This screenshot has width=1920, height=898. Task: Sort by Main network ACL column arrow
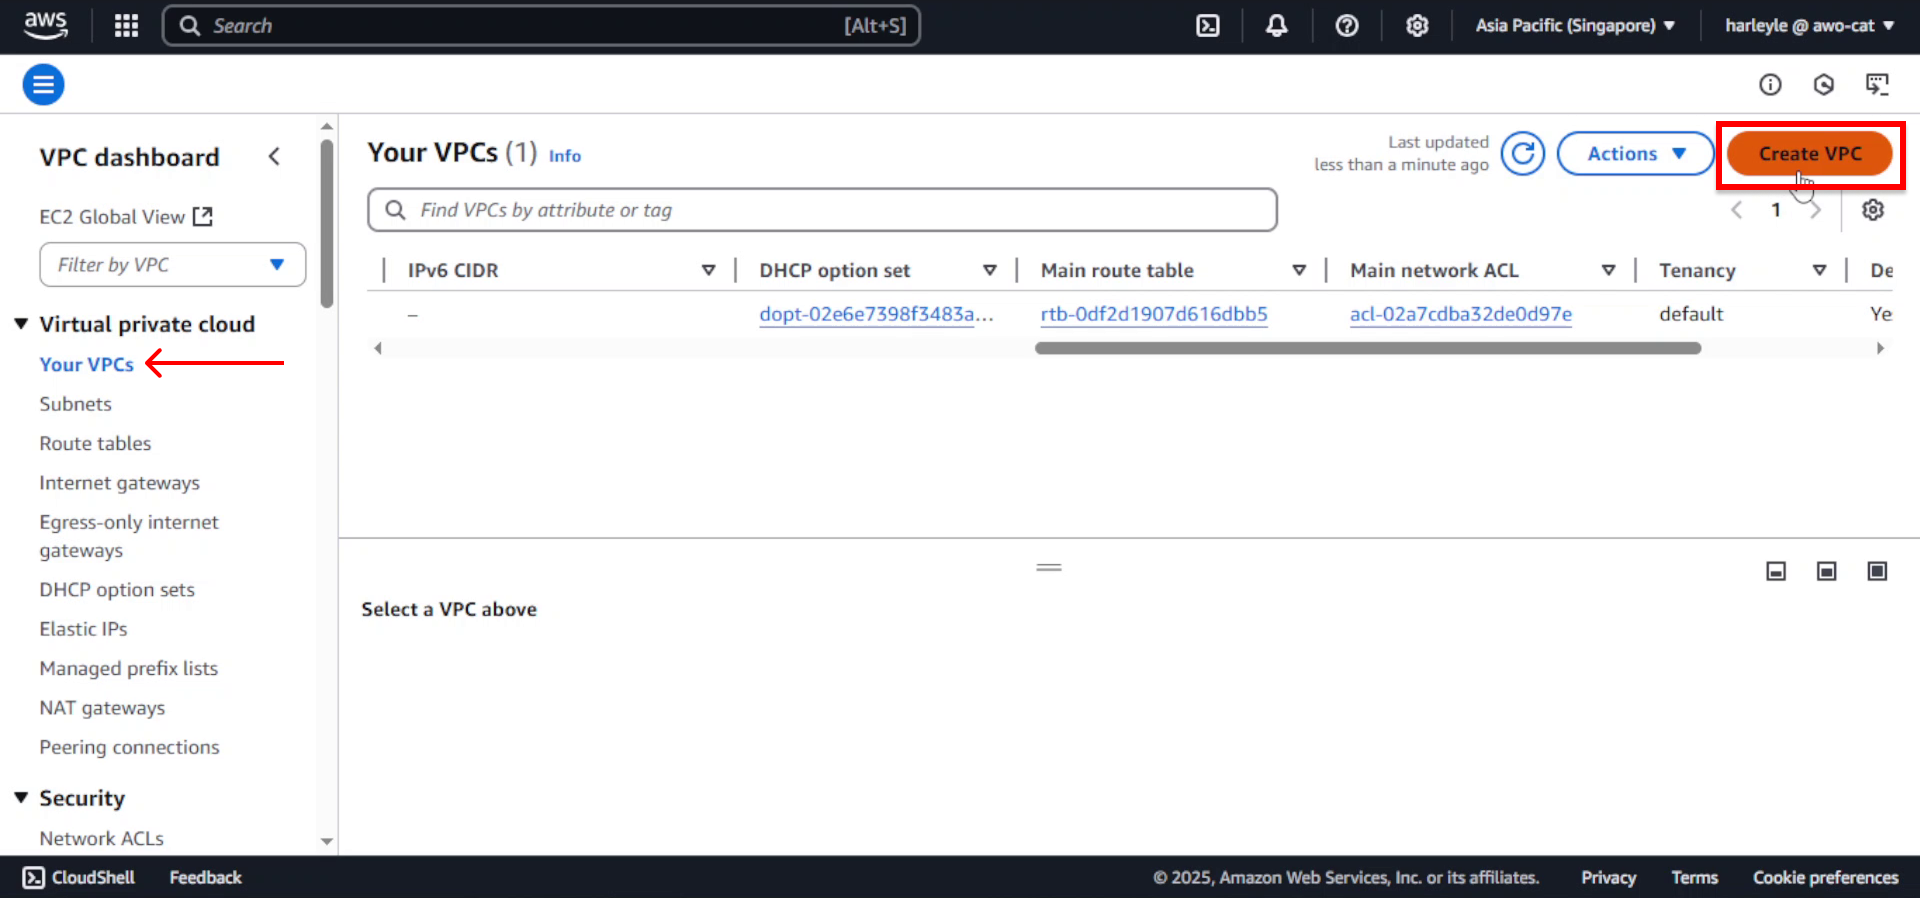(x=1609, y=270)
